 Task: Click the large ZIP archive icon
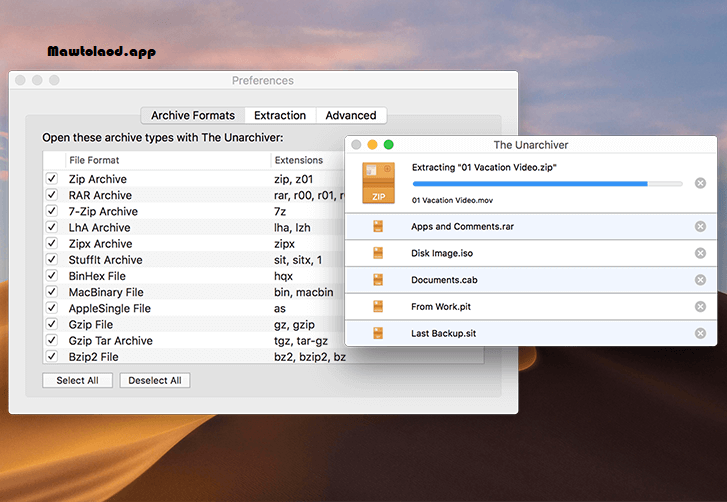pyautogui.click(x=378, y=183)
